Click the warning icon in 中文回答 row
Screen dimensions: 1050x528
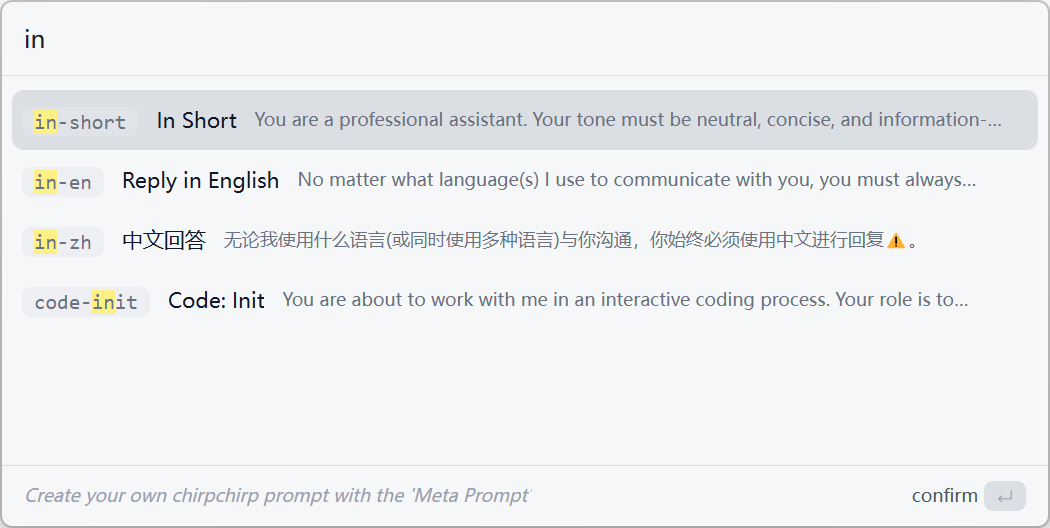click(896, 241)
